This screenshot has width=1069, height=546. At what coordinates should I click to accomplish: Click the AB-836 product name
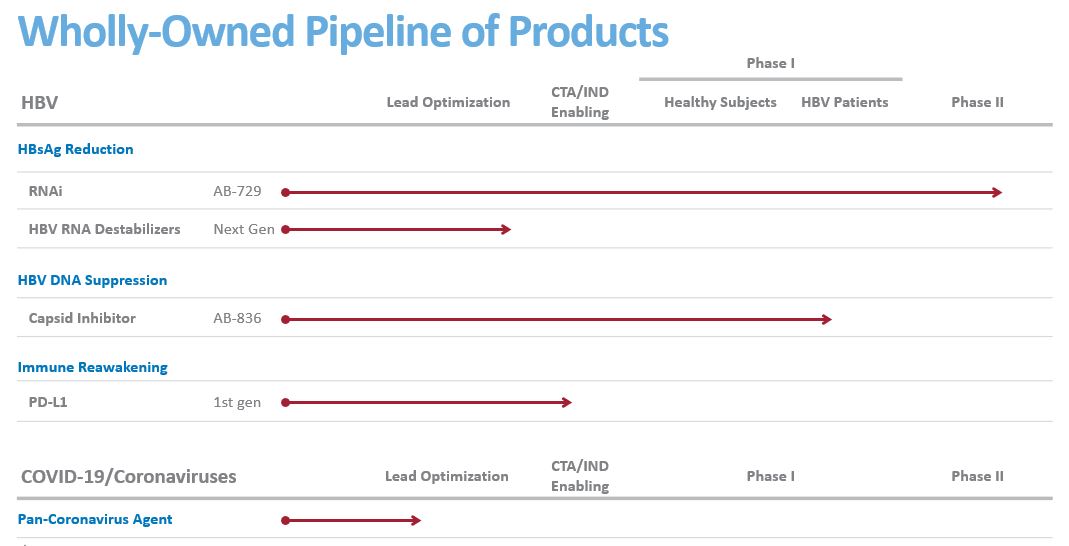[x=237, y=318]
